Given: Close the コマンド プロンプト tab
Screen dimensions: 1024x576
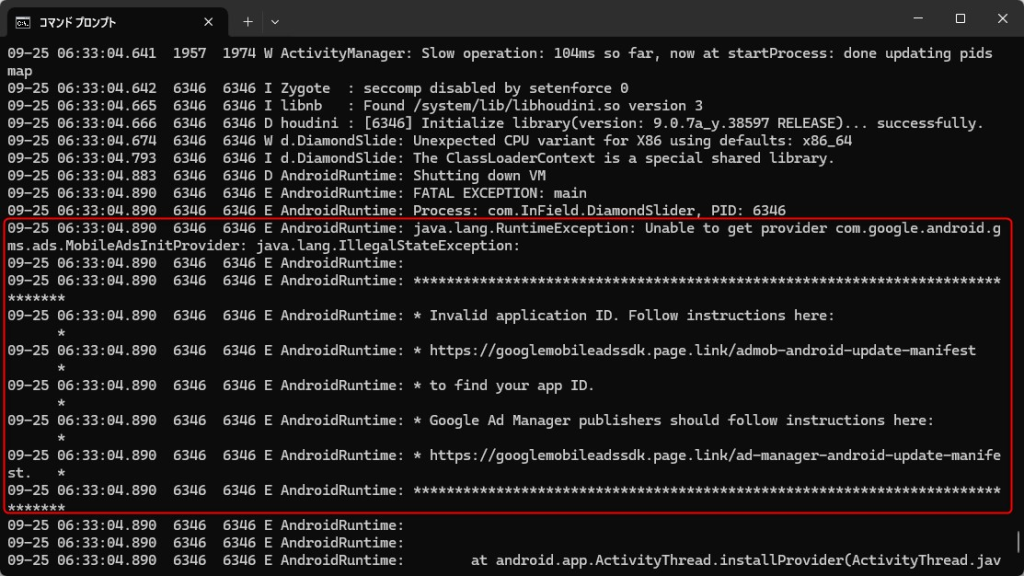Looking at the screenshot, I should click(x=208, y=21).
